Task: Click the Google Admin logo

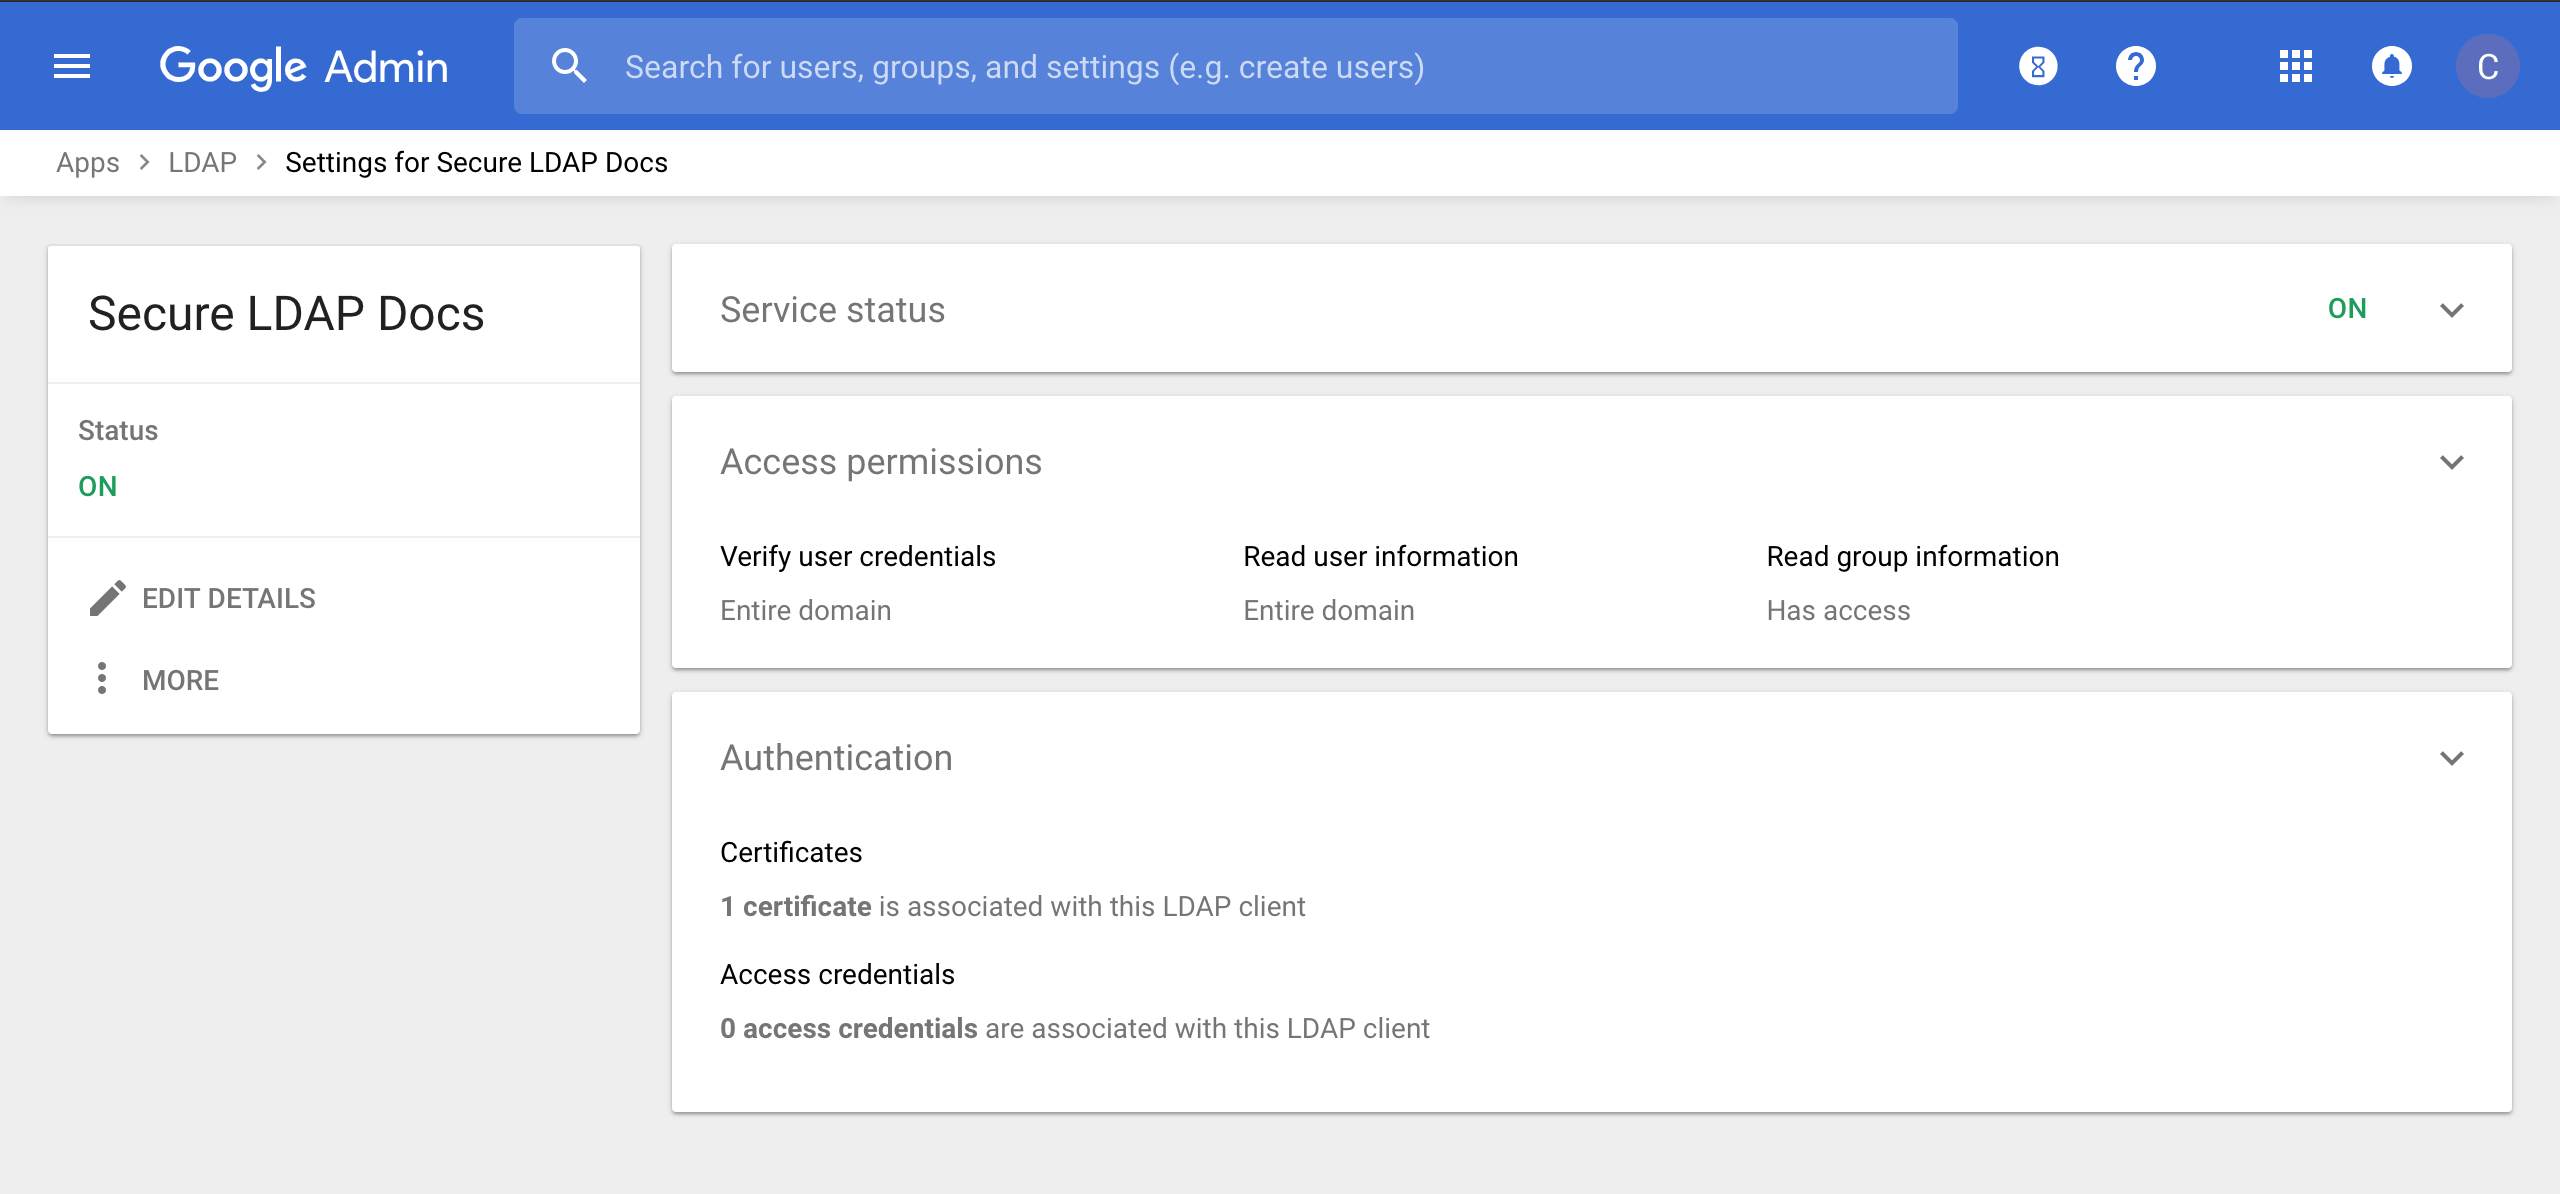Action: click(304, 67)
